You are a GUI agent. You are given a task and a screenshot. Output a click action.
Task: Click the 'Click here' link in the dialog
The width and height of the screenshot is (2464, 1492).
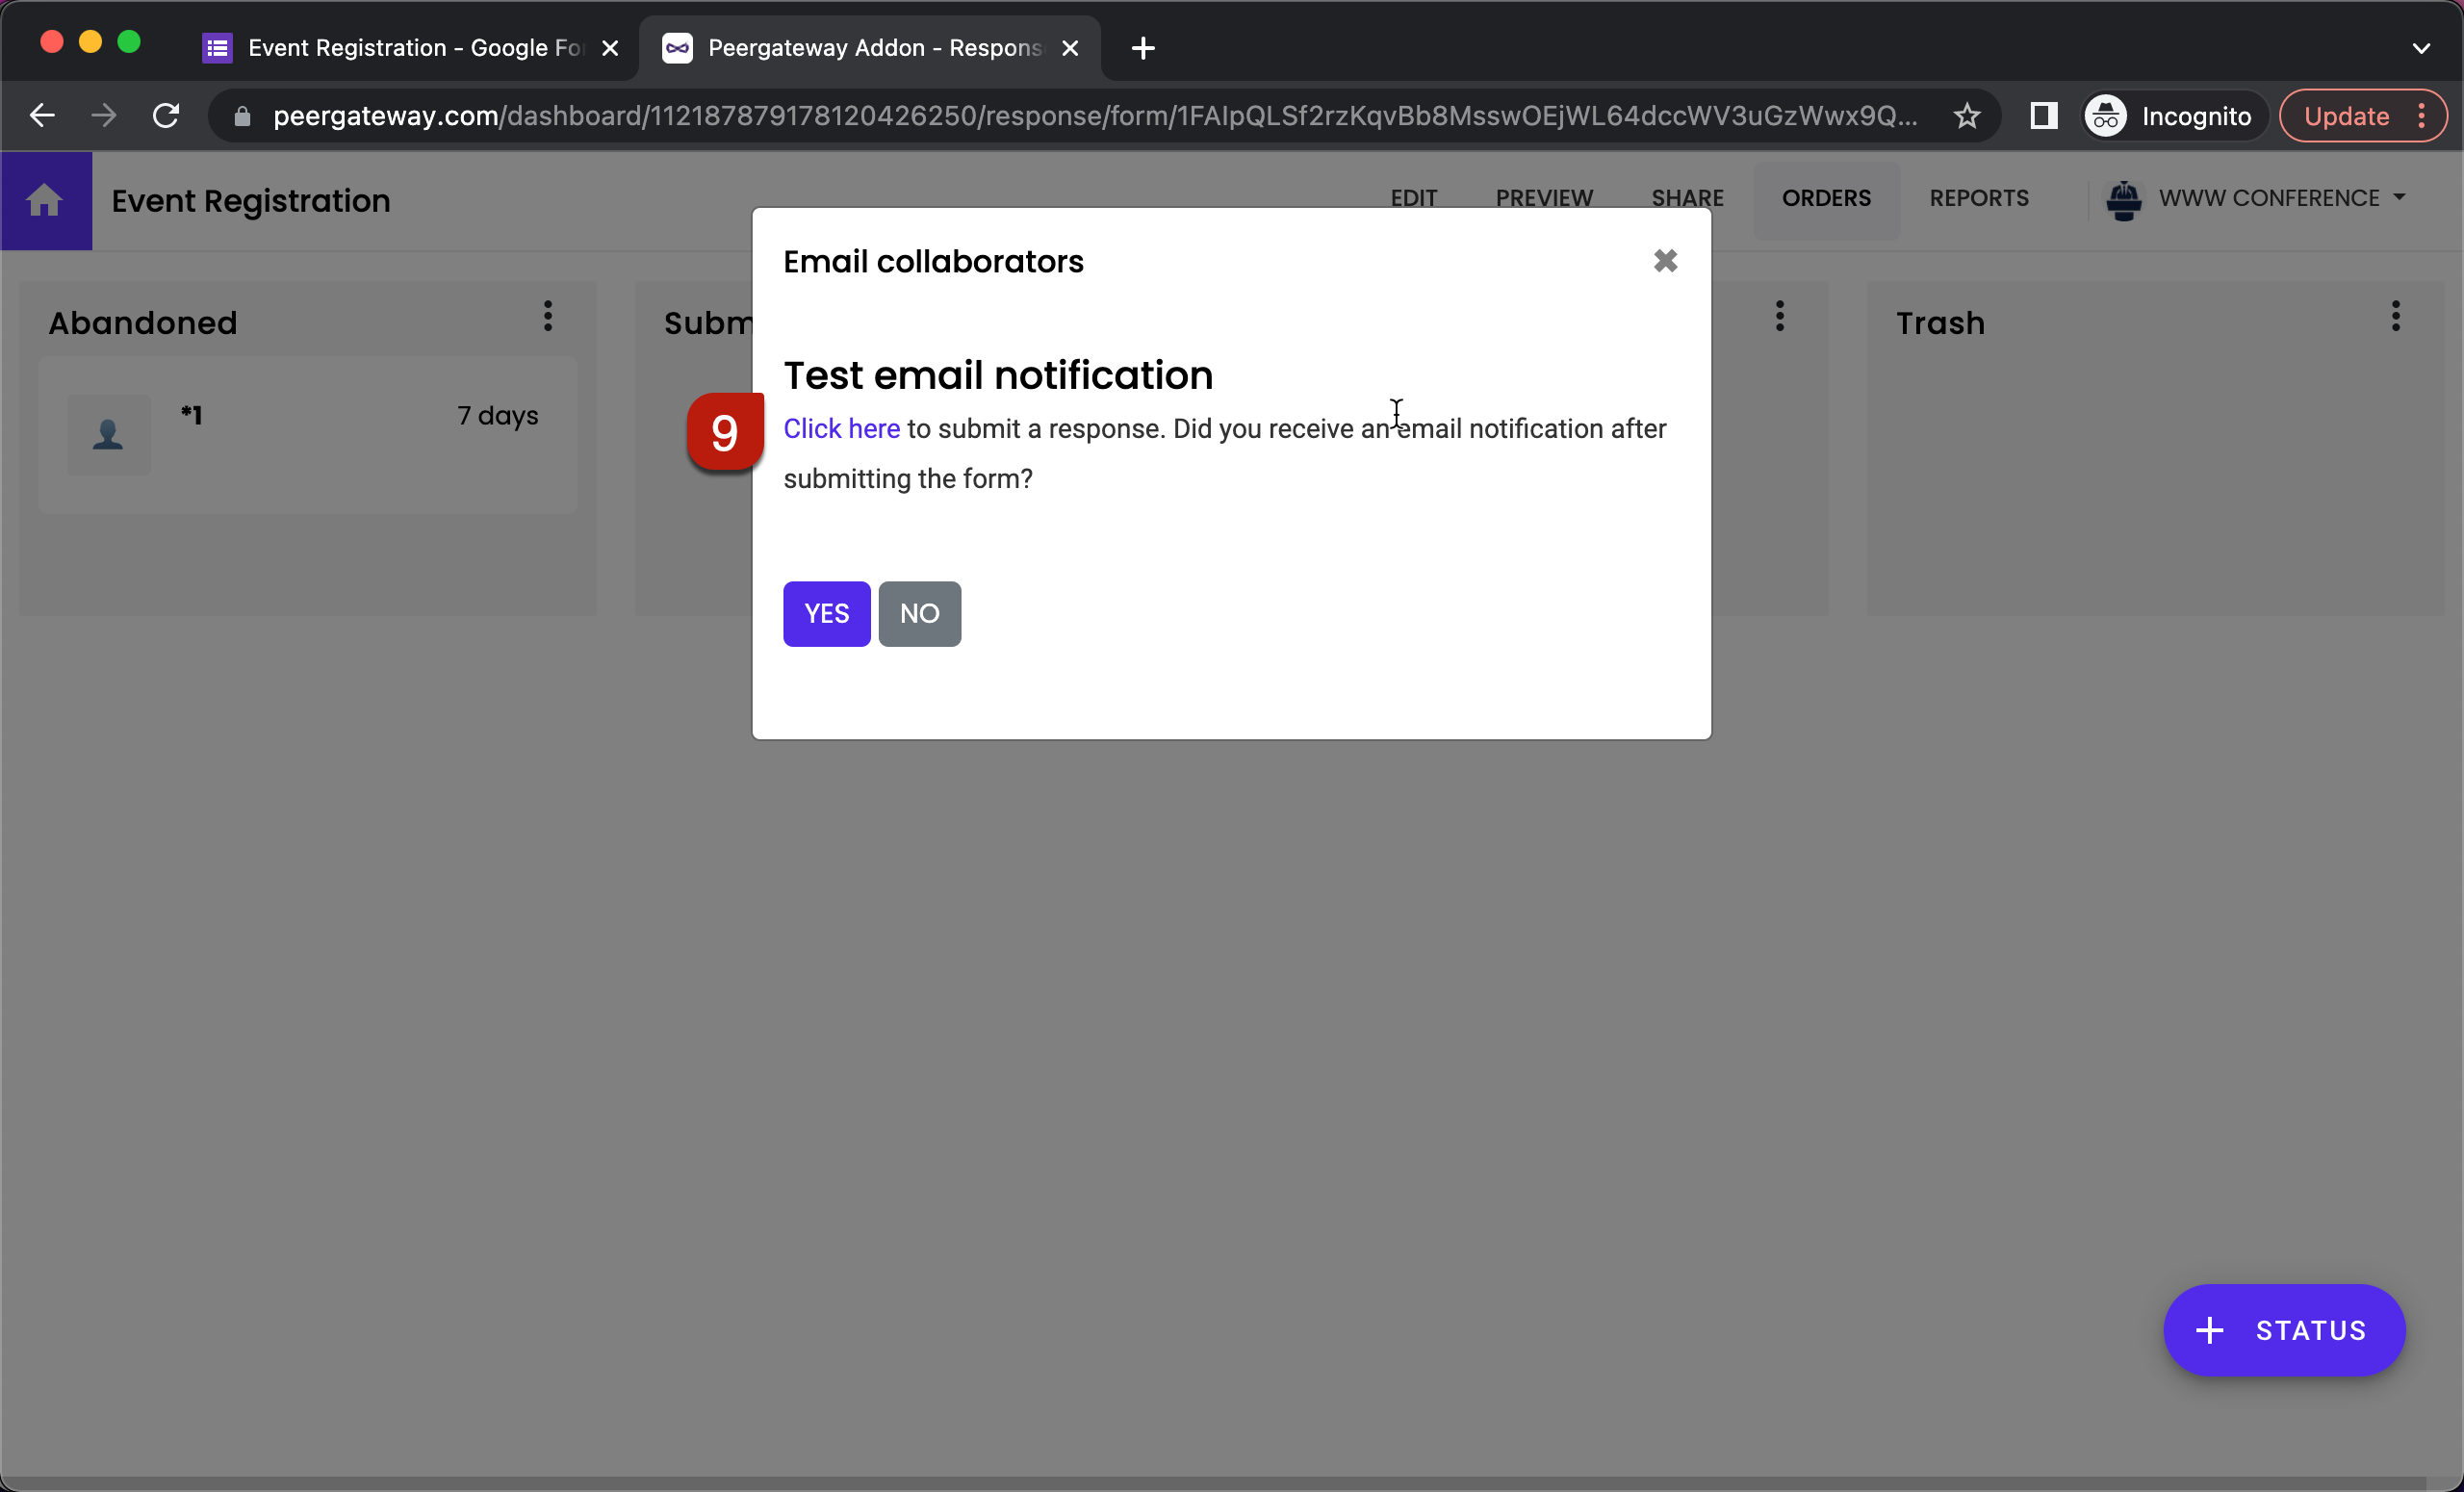(841, 428)
